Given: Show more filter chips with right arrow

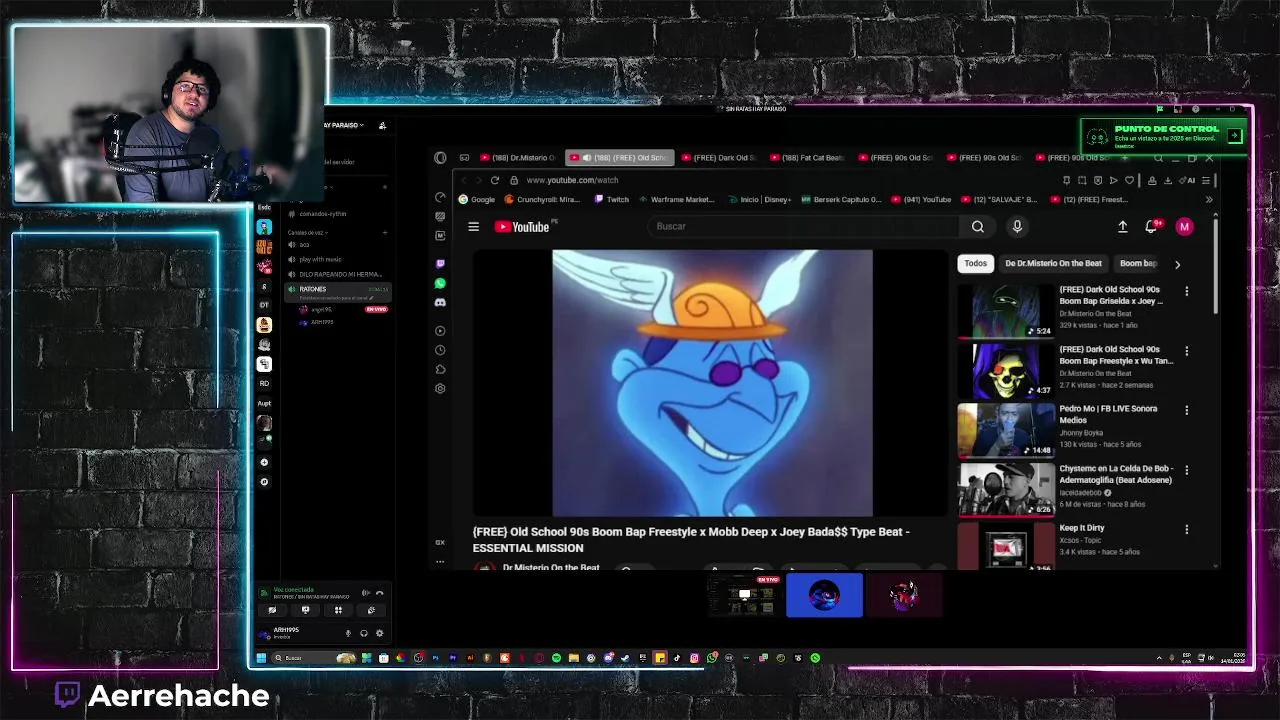Looking at the screenshot, I should coord(1177,264).
